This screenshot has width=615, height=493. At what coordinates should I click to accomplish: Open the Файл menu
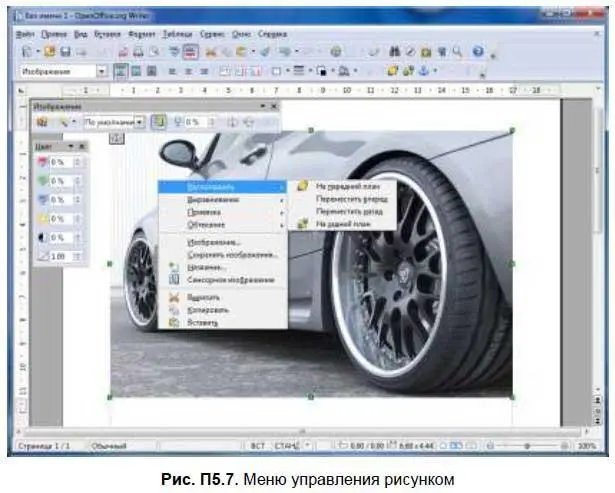pyautogui.click(x=25, y=34)
